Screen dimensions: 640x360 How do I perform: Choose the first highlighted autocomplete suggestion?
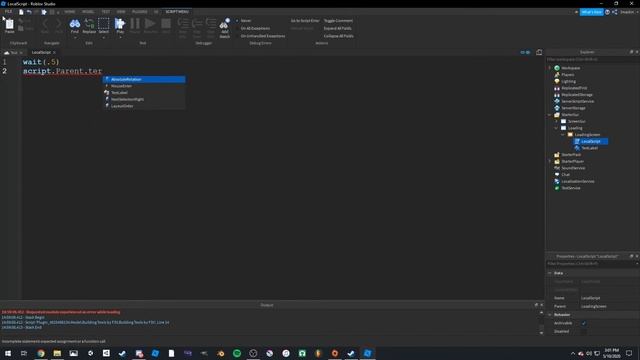coord(144,80)
